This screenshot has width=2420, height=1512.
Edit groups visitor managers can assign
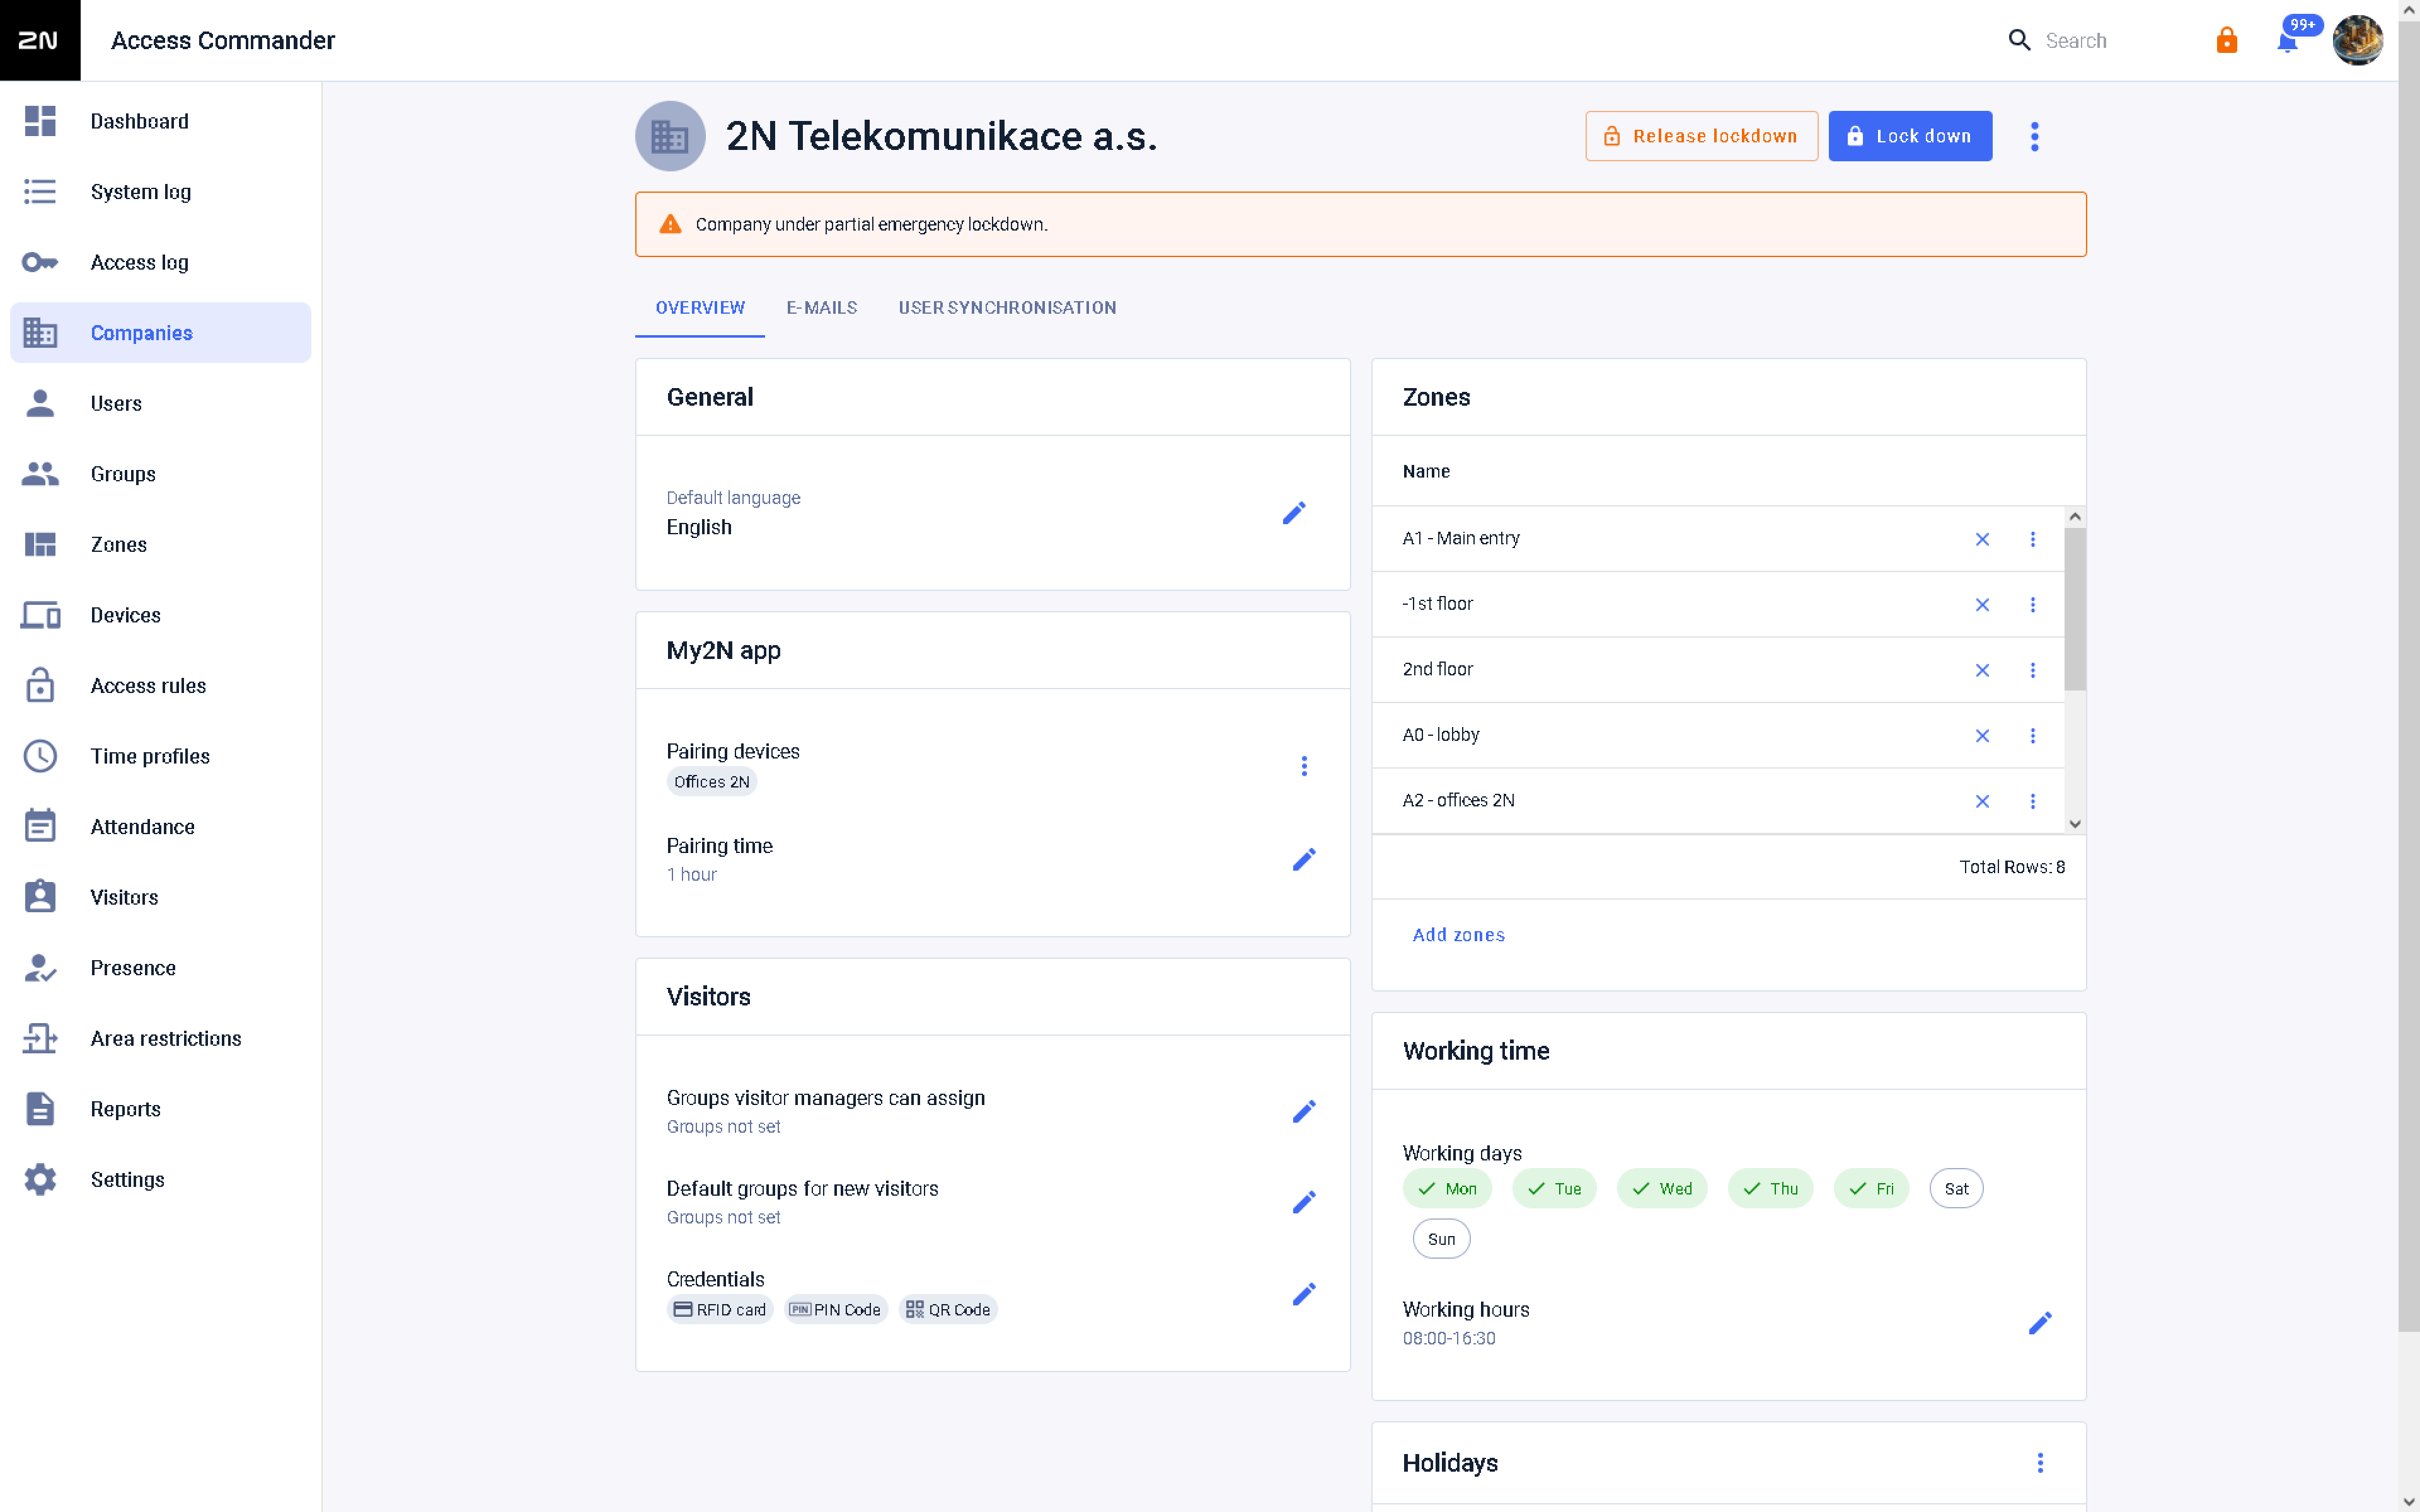(1304, 1111)
